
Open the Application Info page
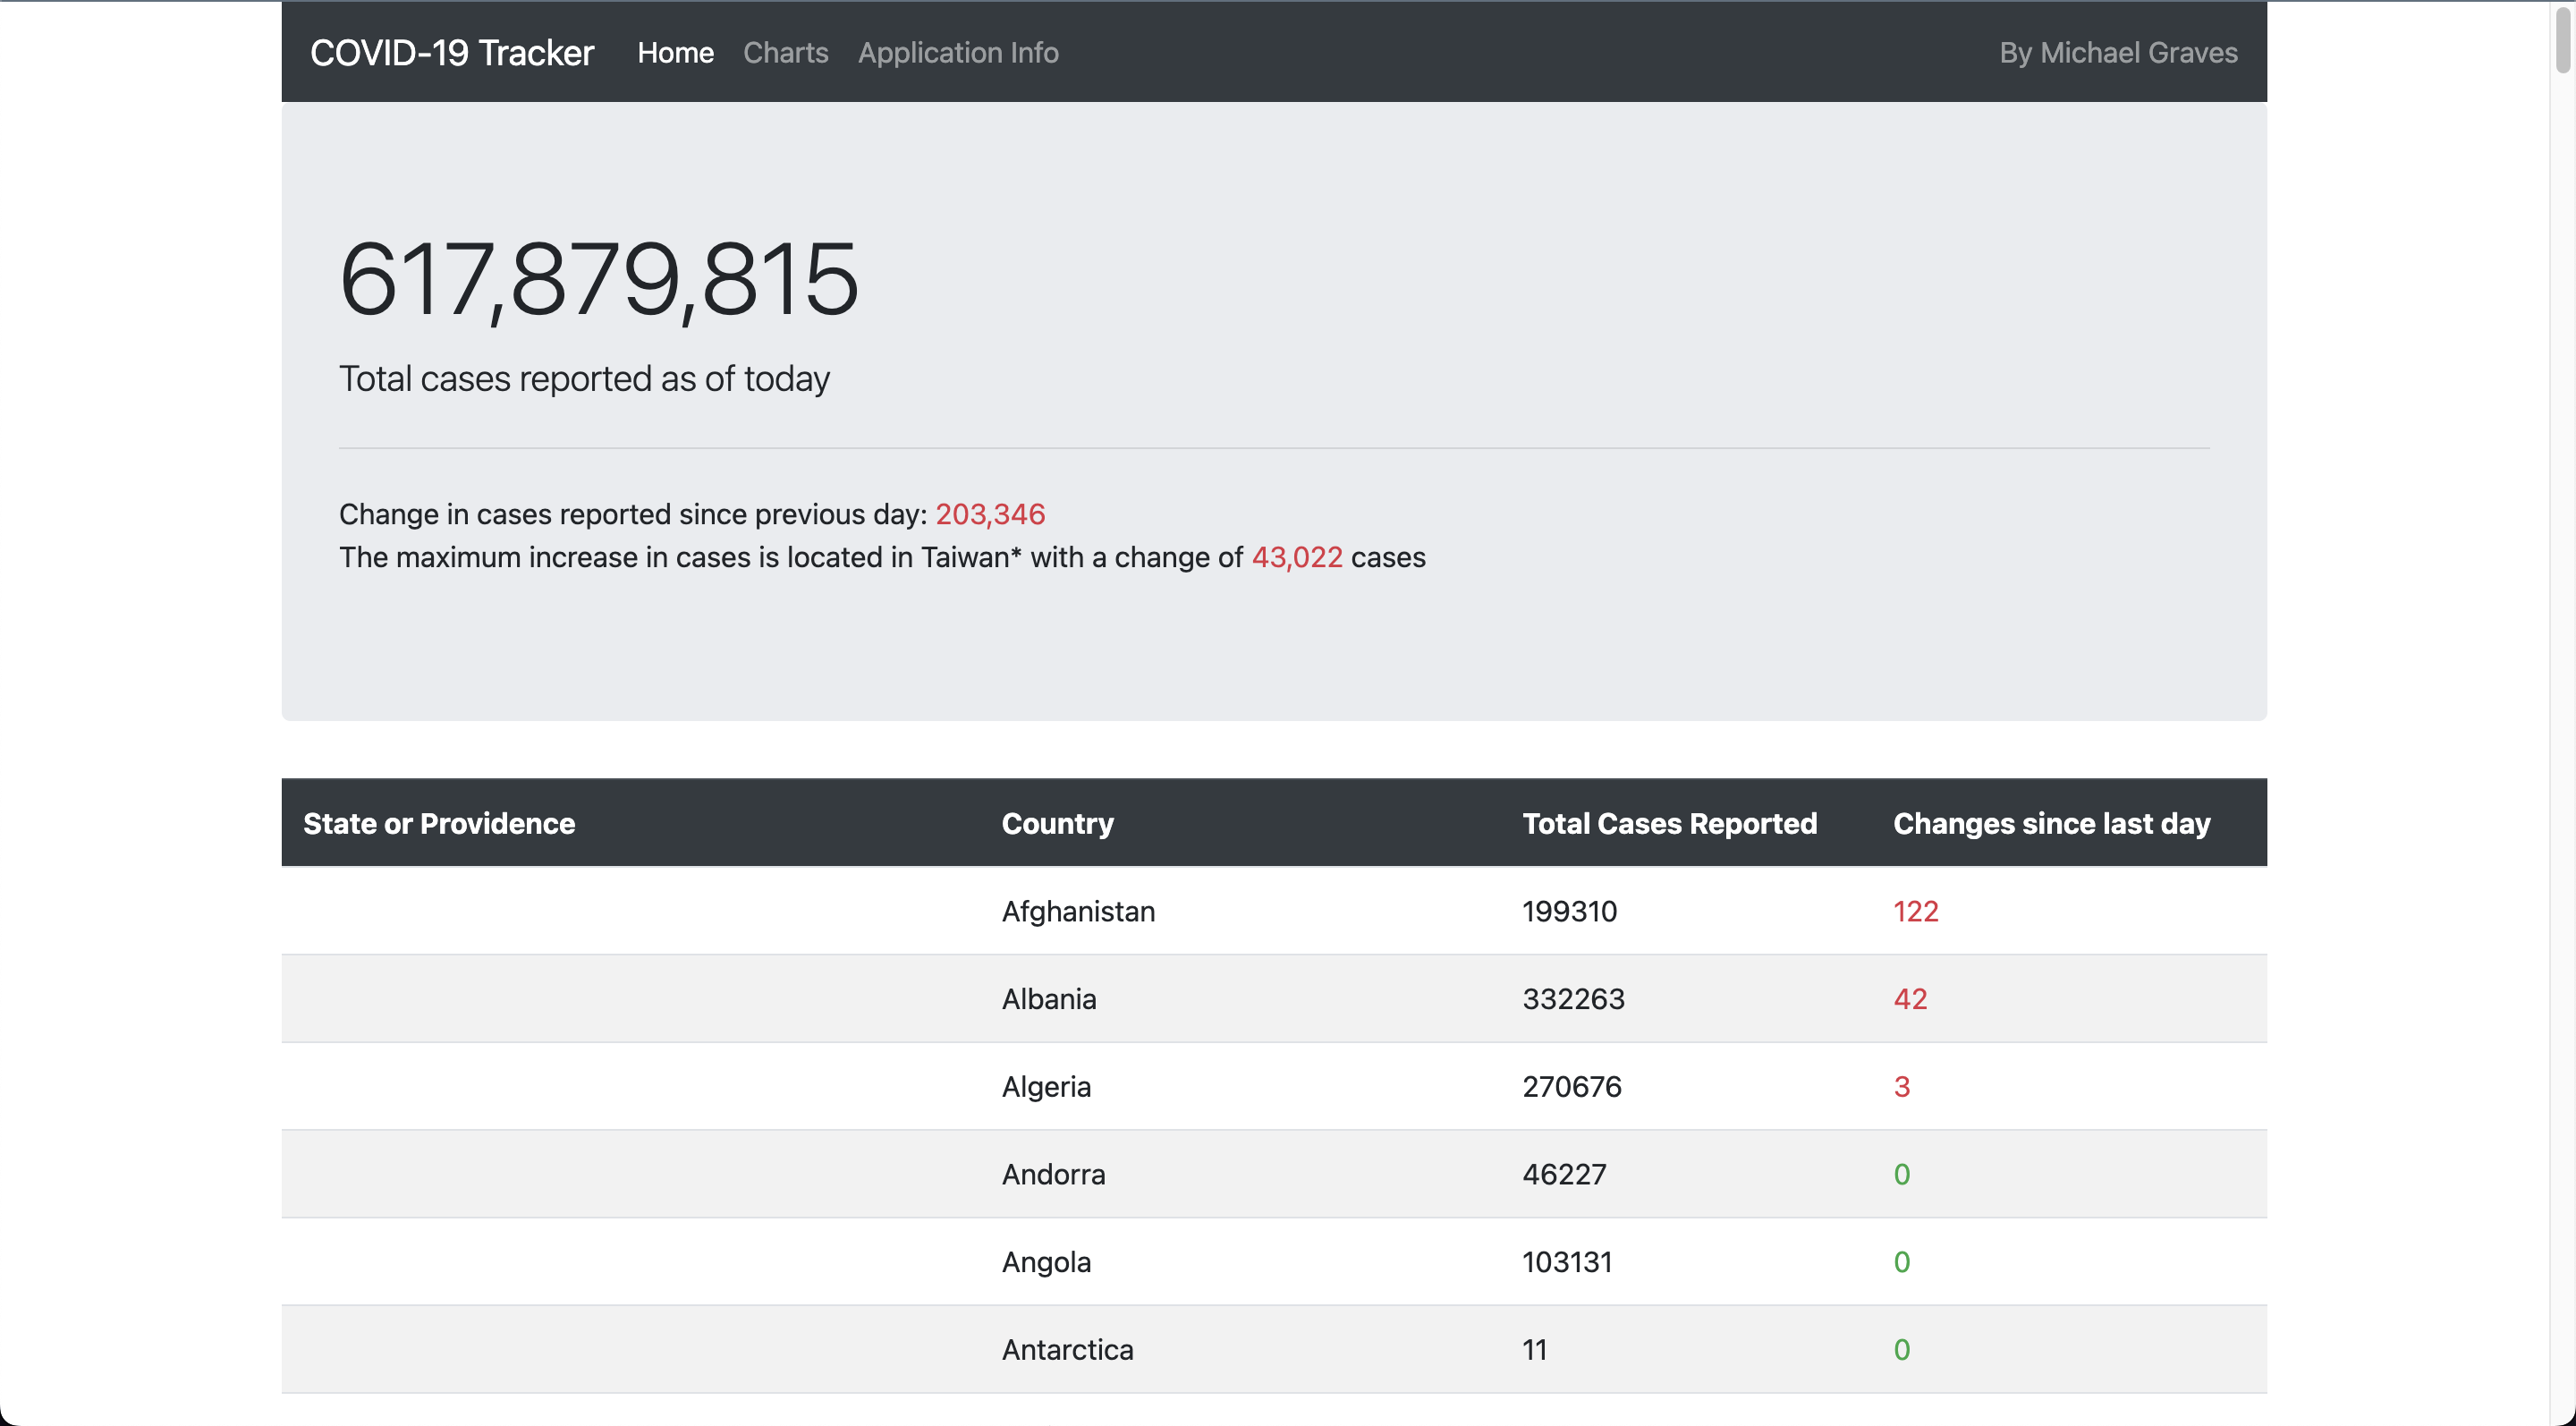(x=957, y=52)
